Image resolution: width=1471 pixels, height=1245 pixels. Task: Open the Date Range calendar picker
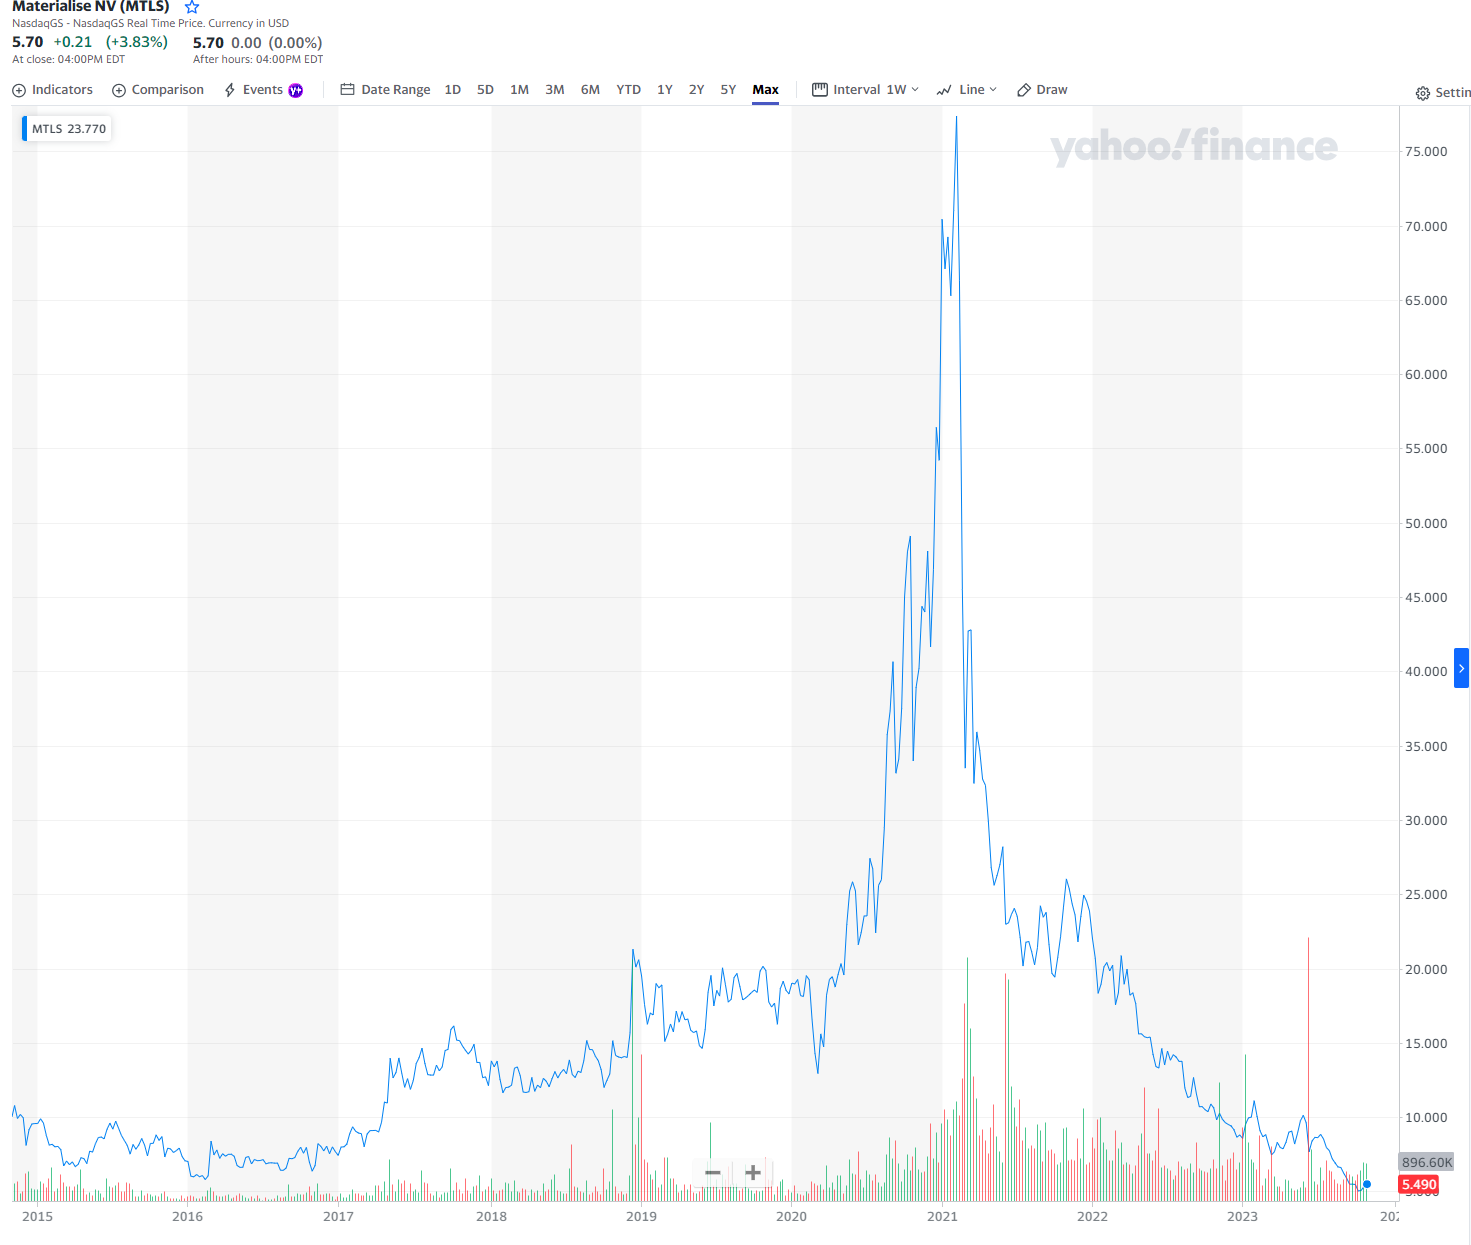click(x=348, y=90)
